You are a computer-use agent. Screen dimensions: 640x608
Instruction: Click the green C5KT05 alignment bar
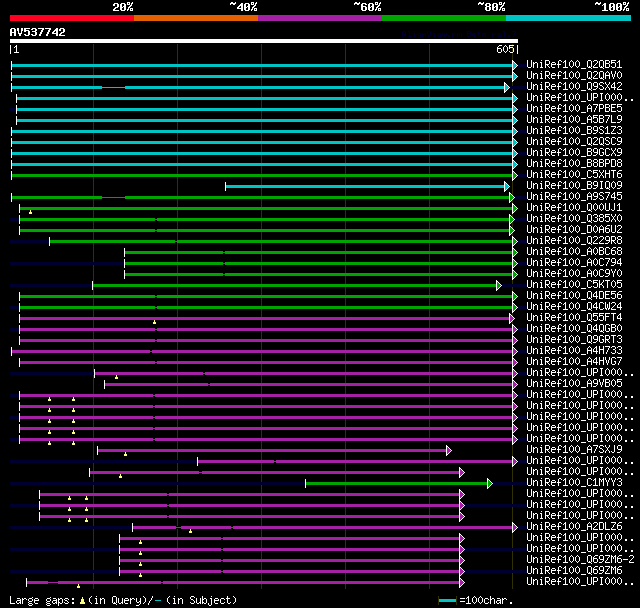297,285
